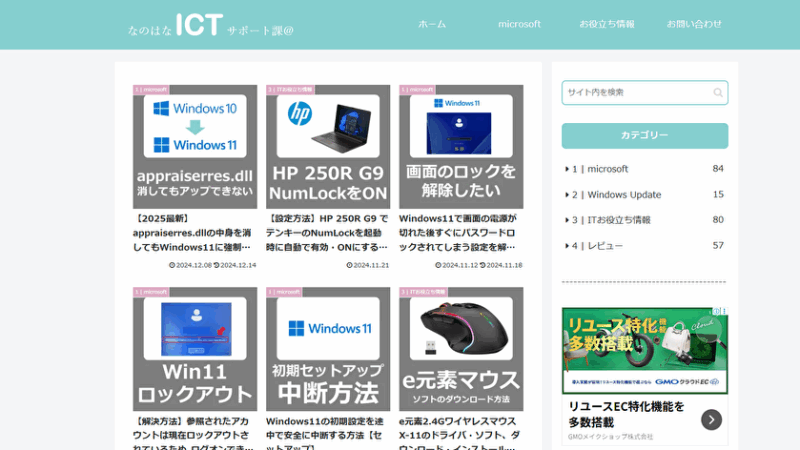Click the GMOメイクショップ株式会社 advertiser text
This screenshot has height=450, width=800.
(610, 437)
